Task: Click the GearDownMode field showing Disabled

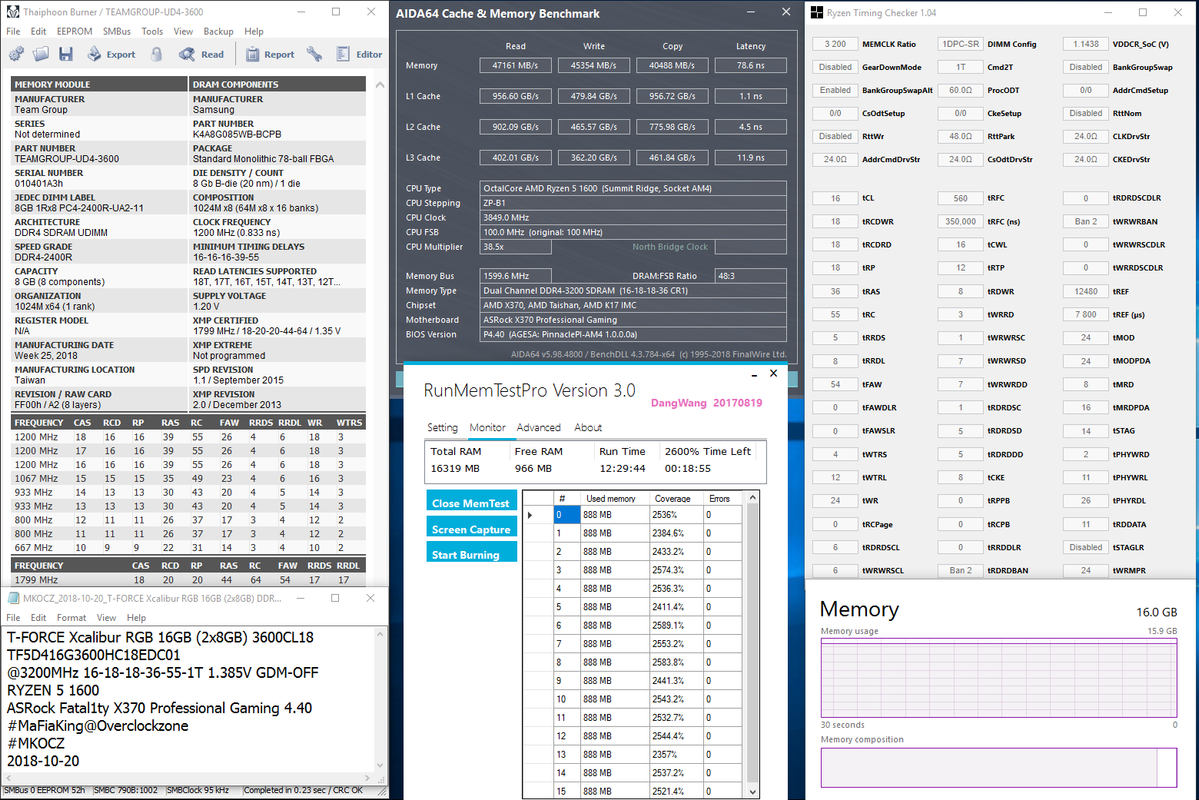Action: [835, 67]
